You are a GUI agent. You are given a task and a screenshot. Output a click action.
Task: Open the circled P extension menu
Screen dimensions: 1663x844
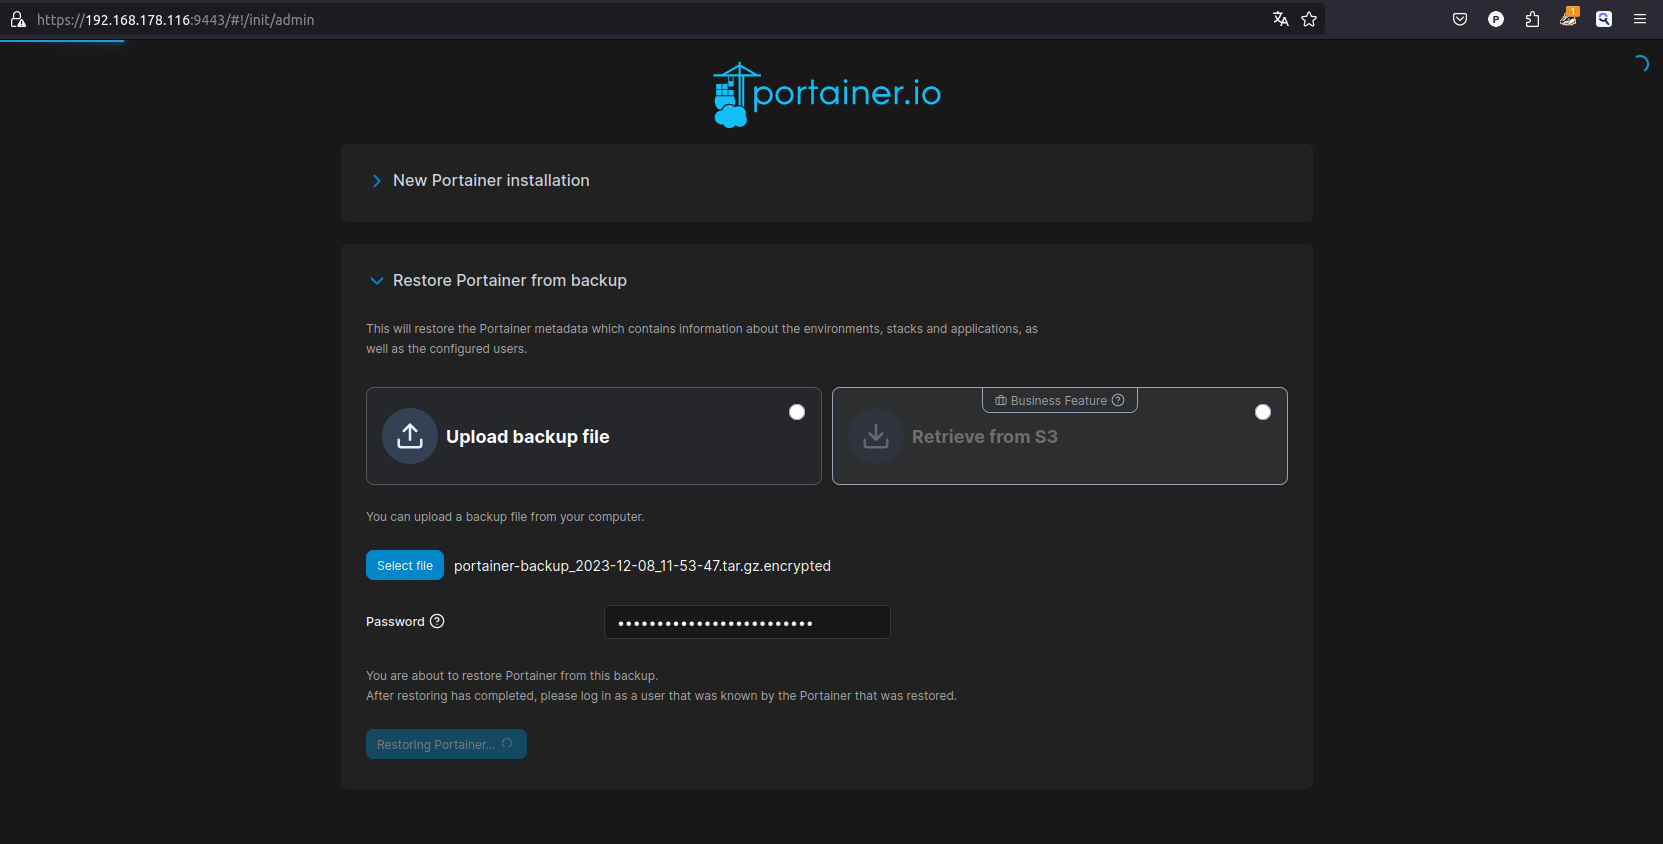[x=1496, y=19]
